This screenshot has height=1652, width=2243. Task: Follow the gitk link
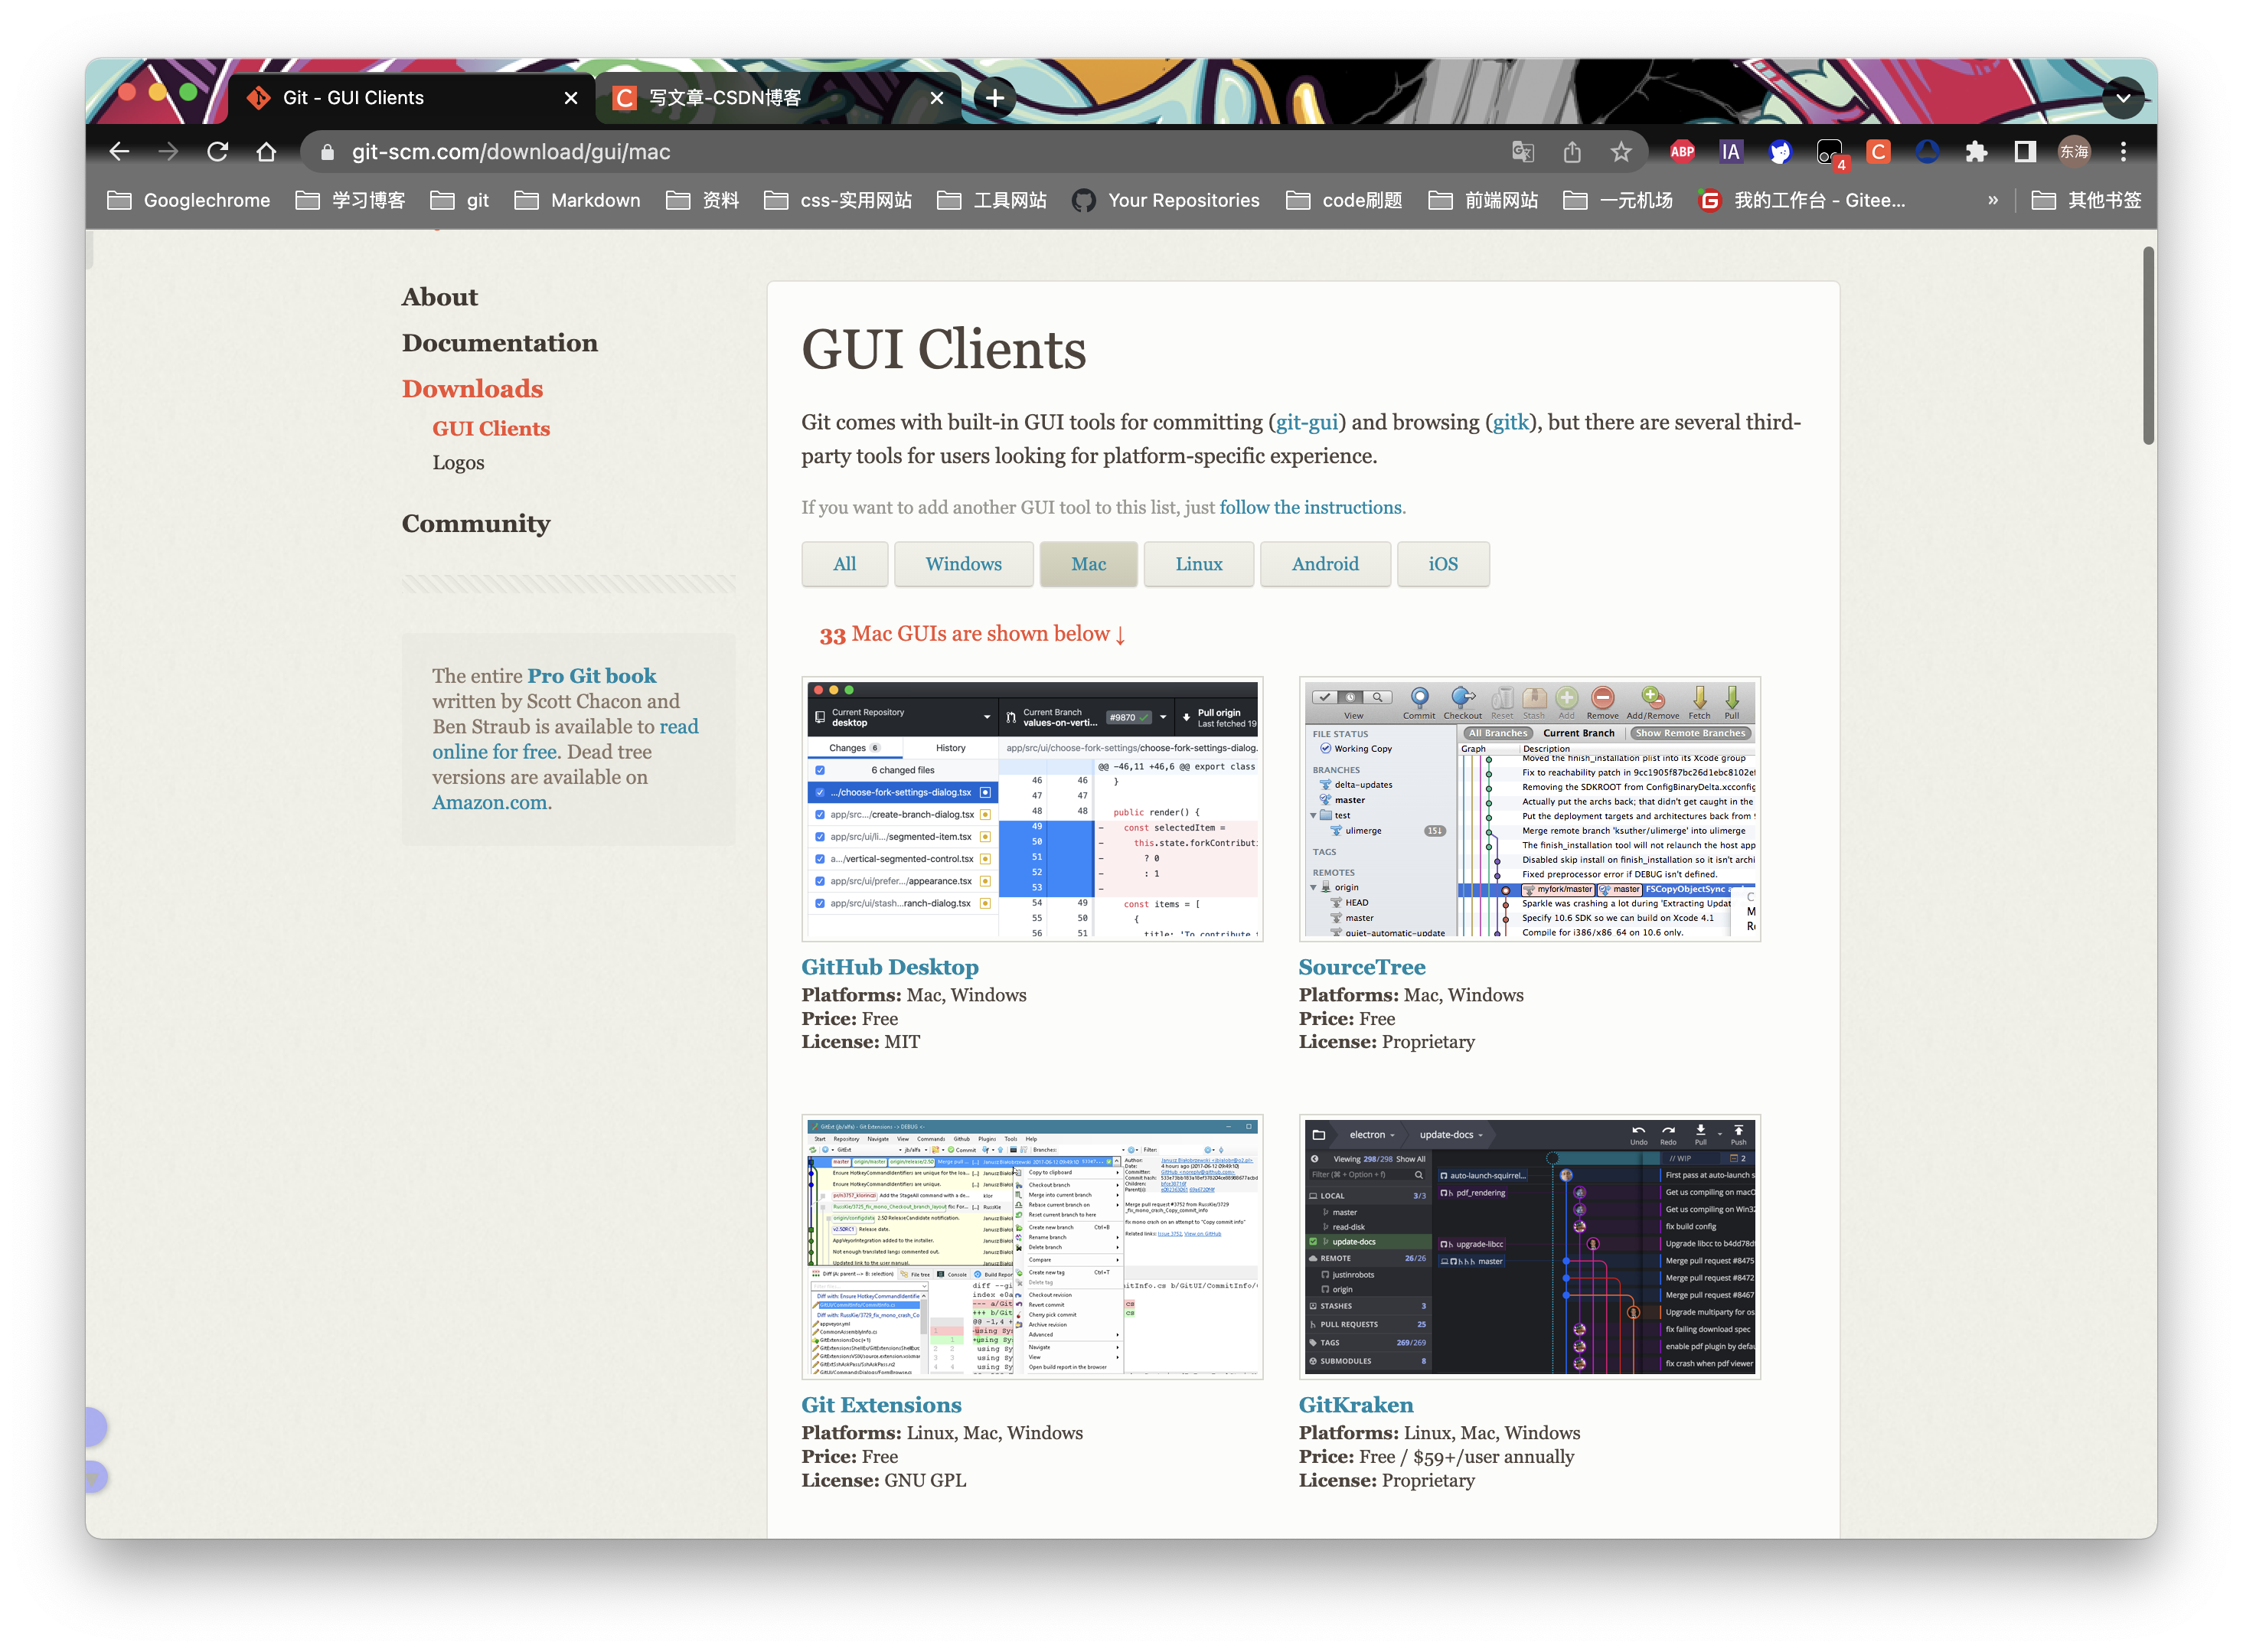click(x=1510, y=422)
